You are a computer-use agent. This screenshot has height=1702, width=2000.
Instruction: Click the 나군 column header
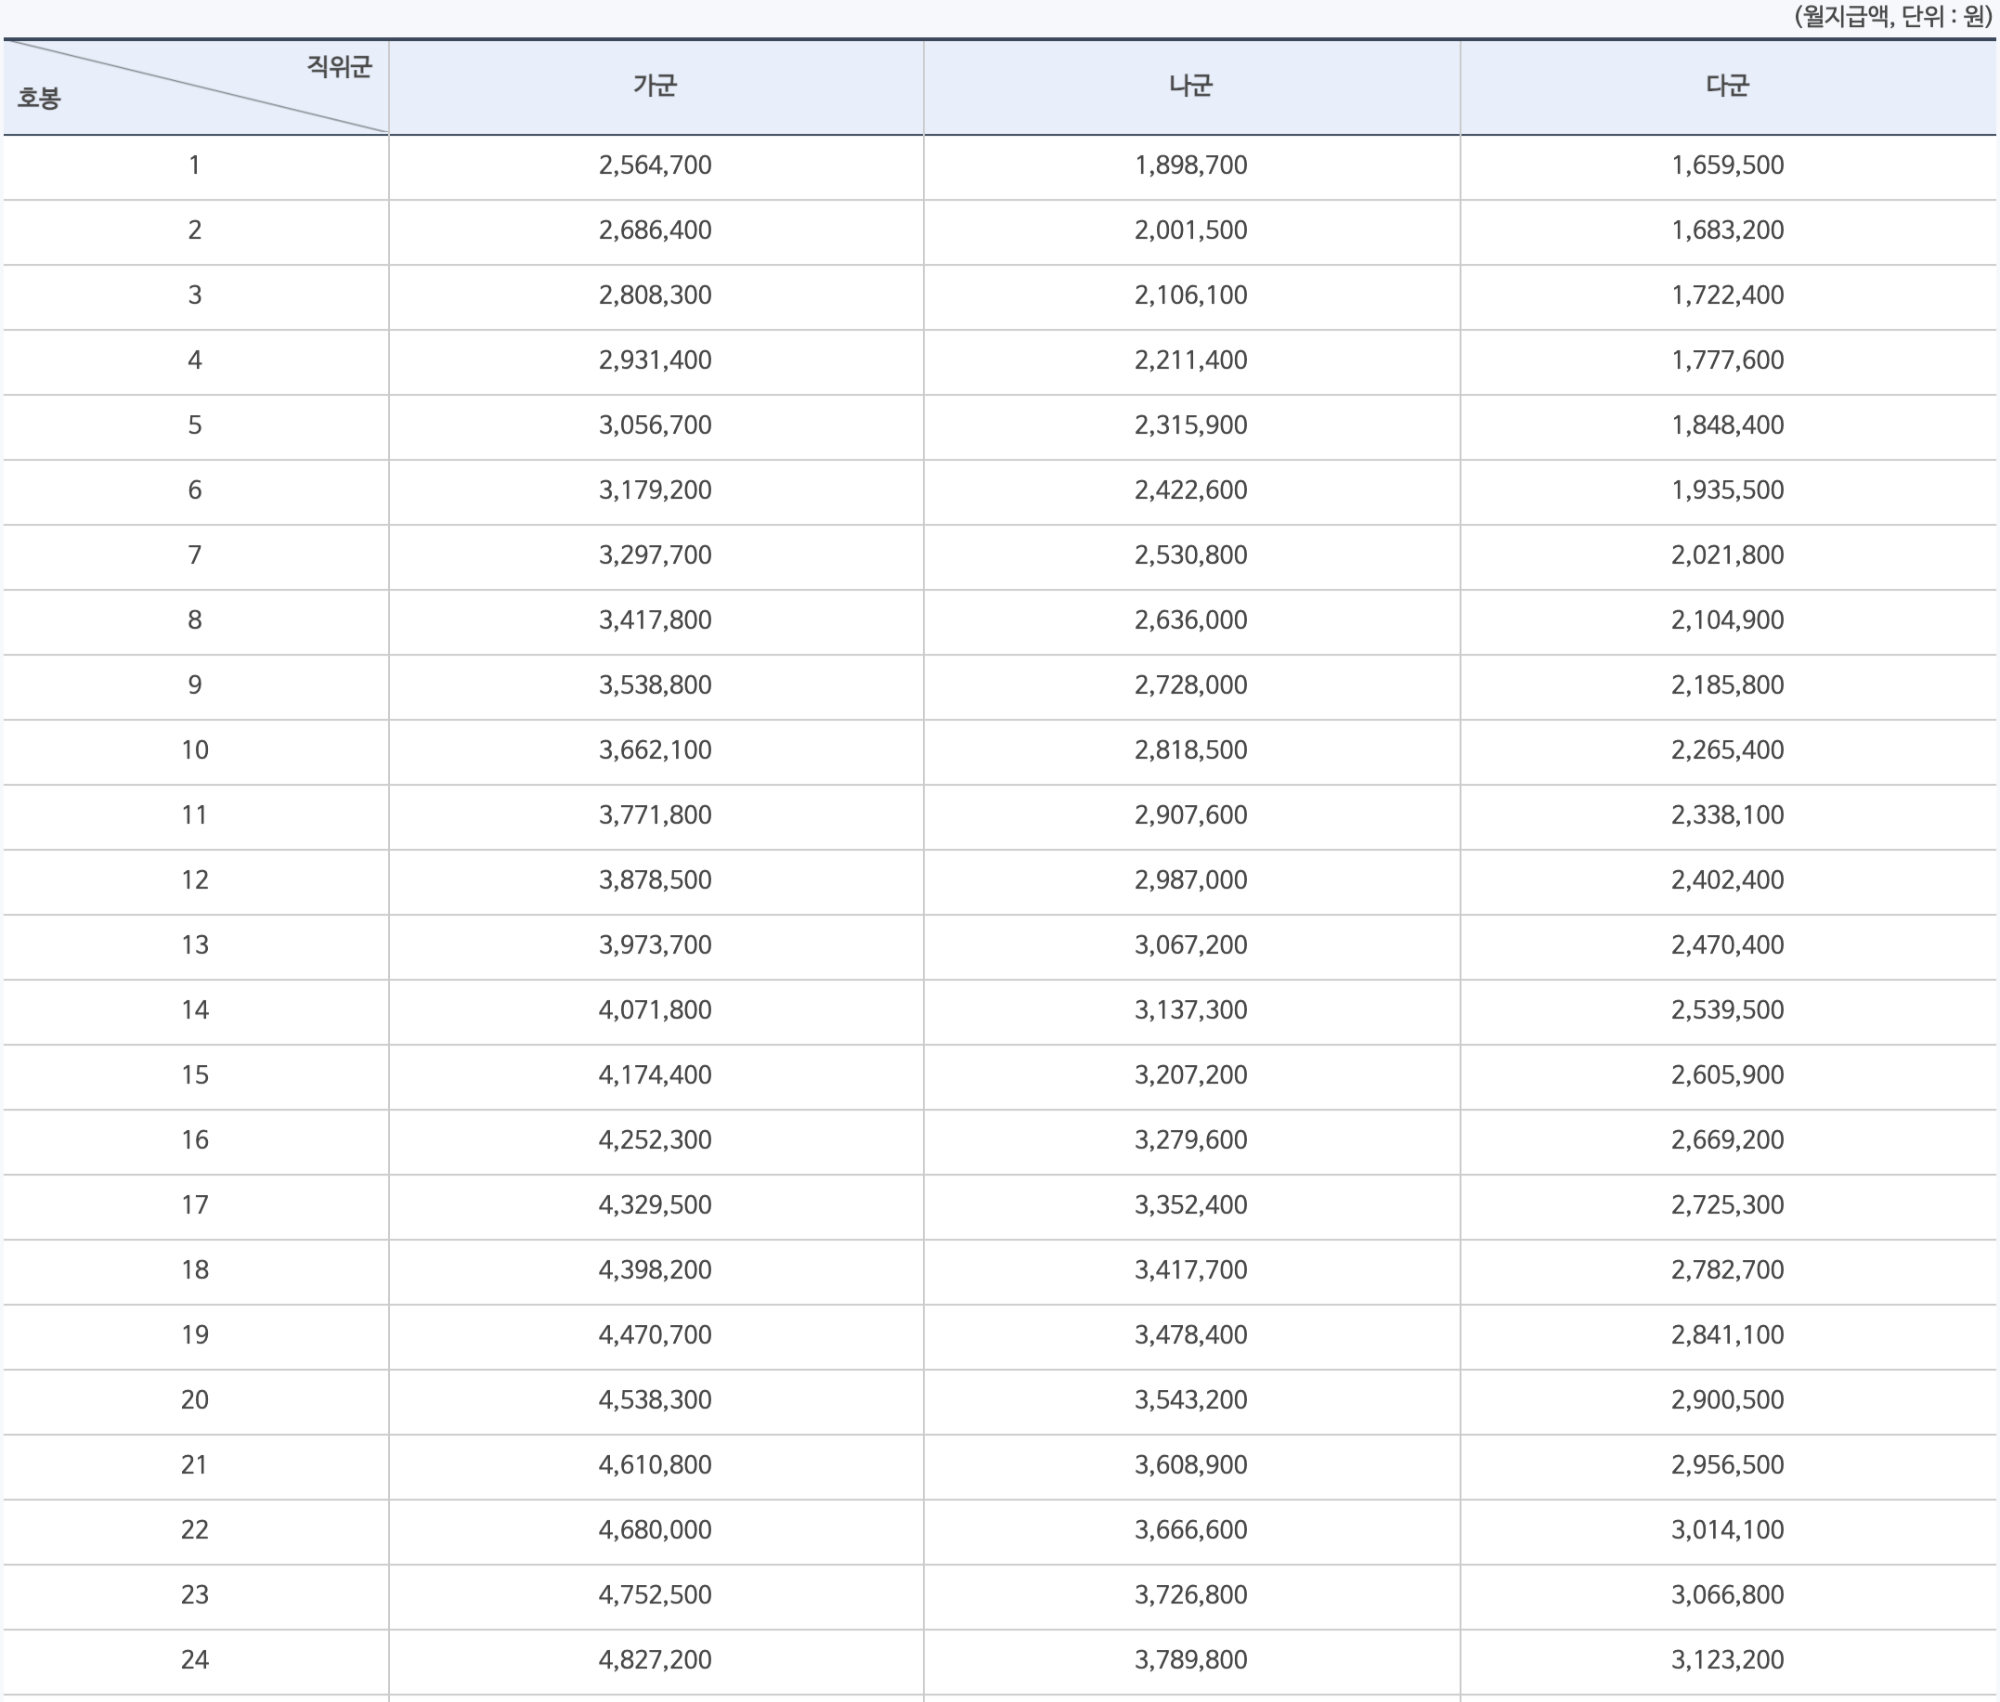1190,86
